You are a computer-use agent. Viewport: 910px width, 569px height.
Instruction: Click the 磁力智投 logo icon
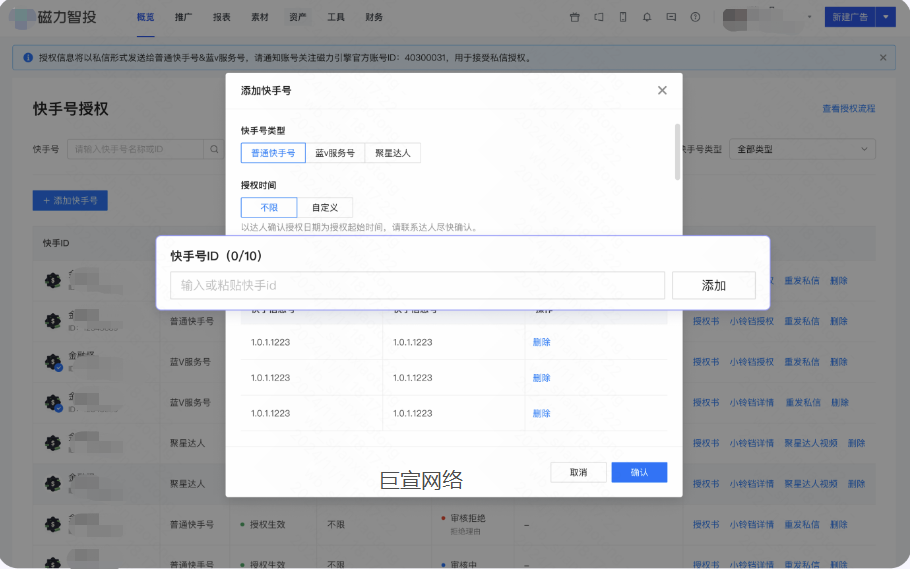[22, 17]
